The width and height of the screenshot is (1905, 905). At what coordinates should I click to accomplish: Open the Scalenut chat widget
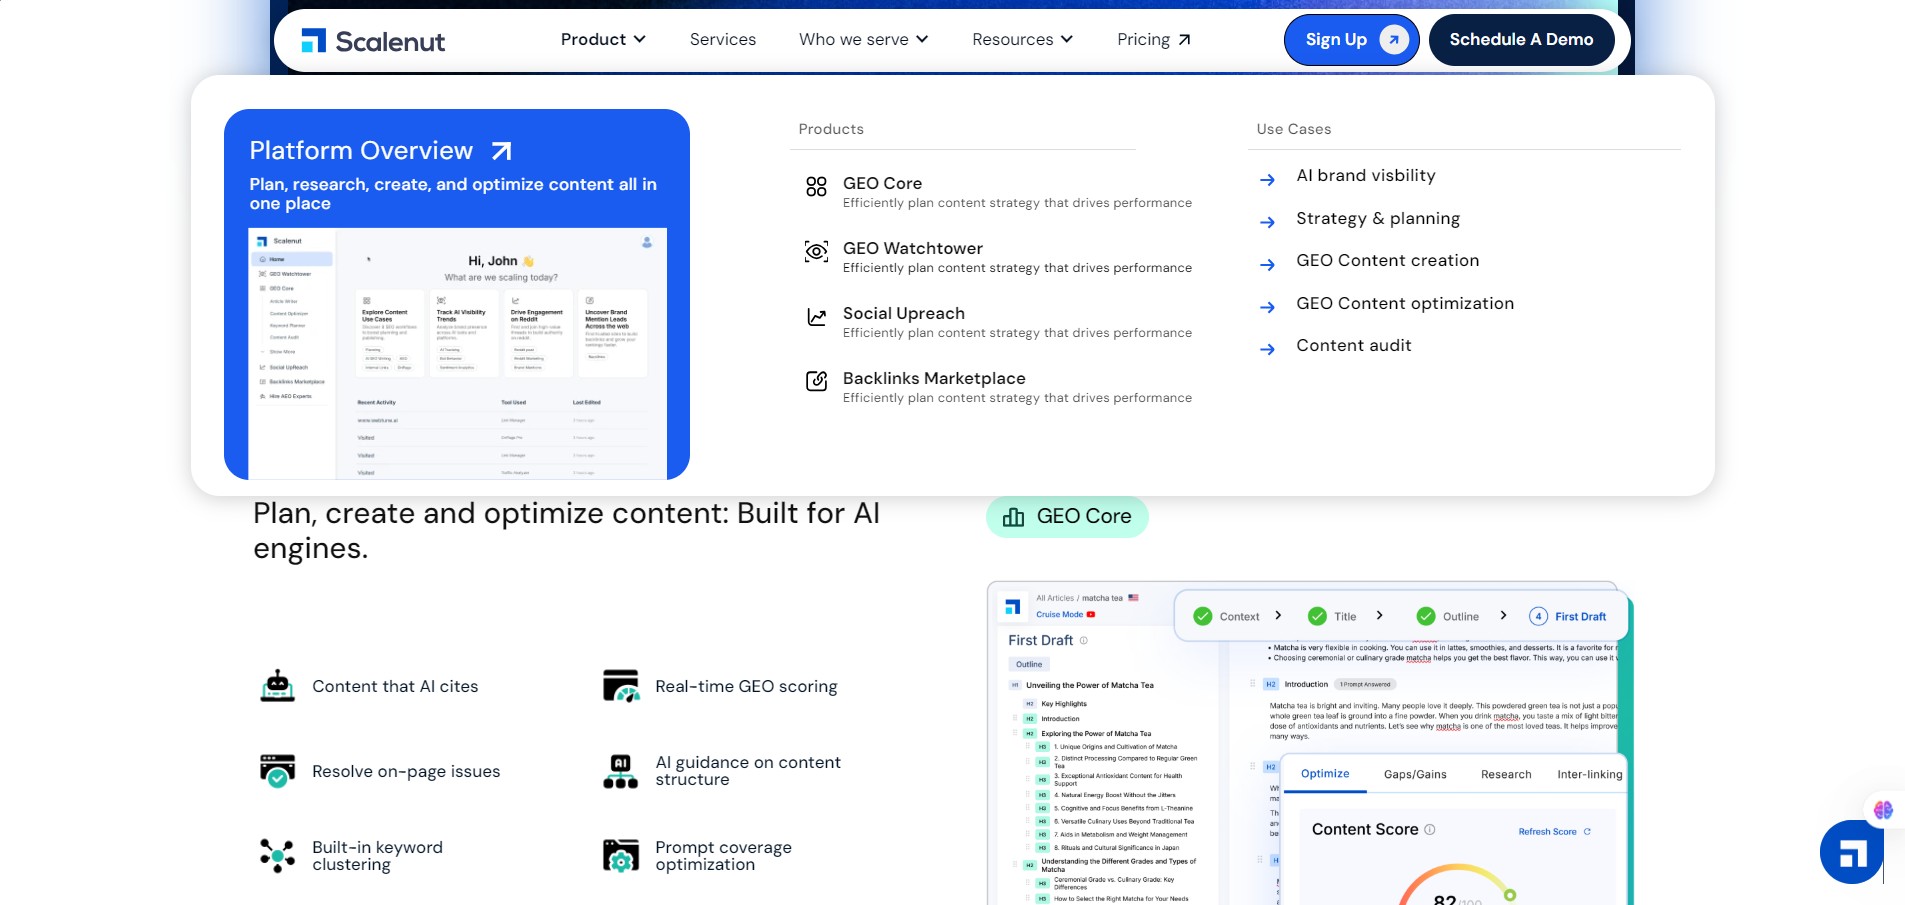coord(1851,853)
